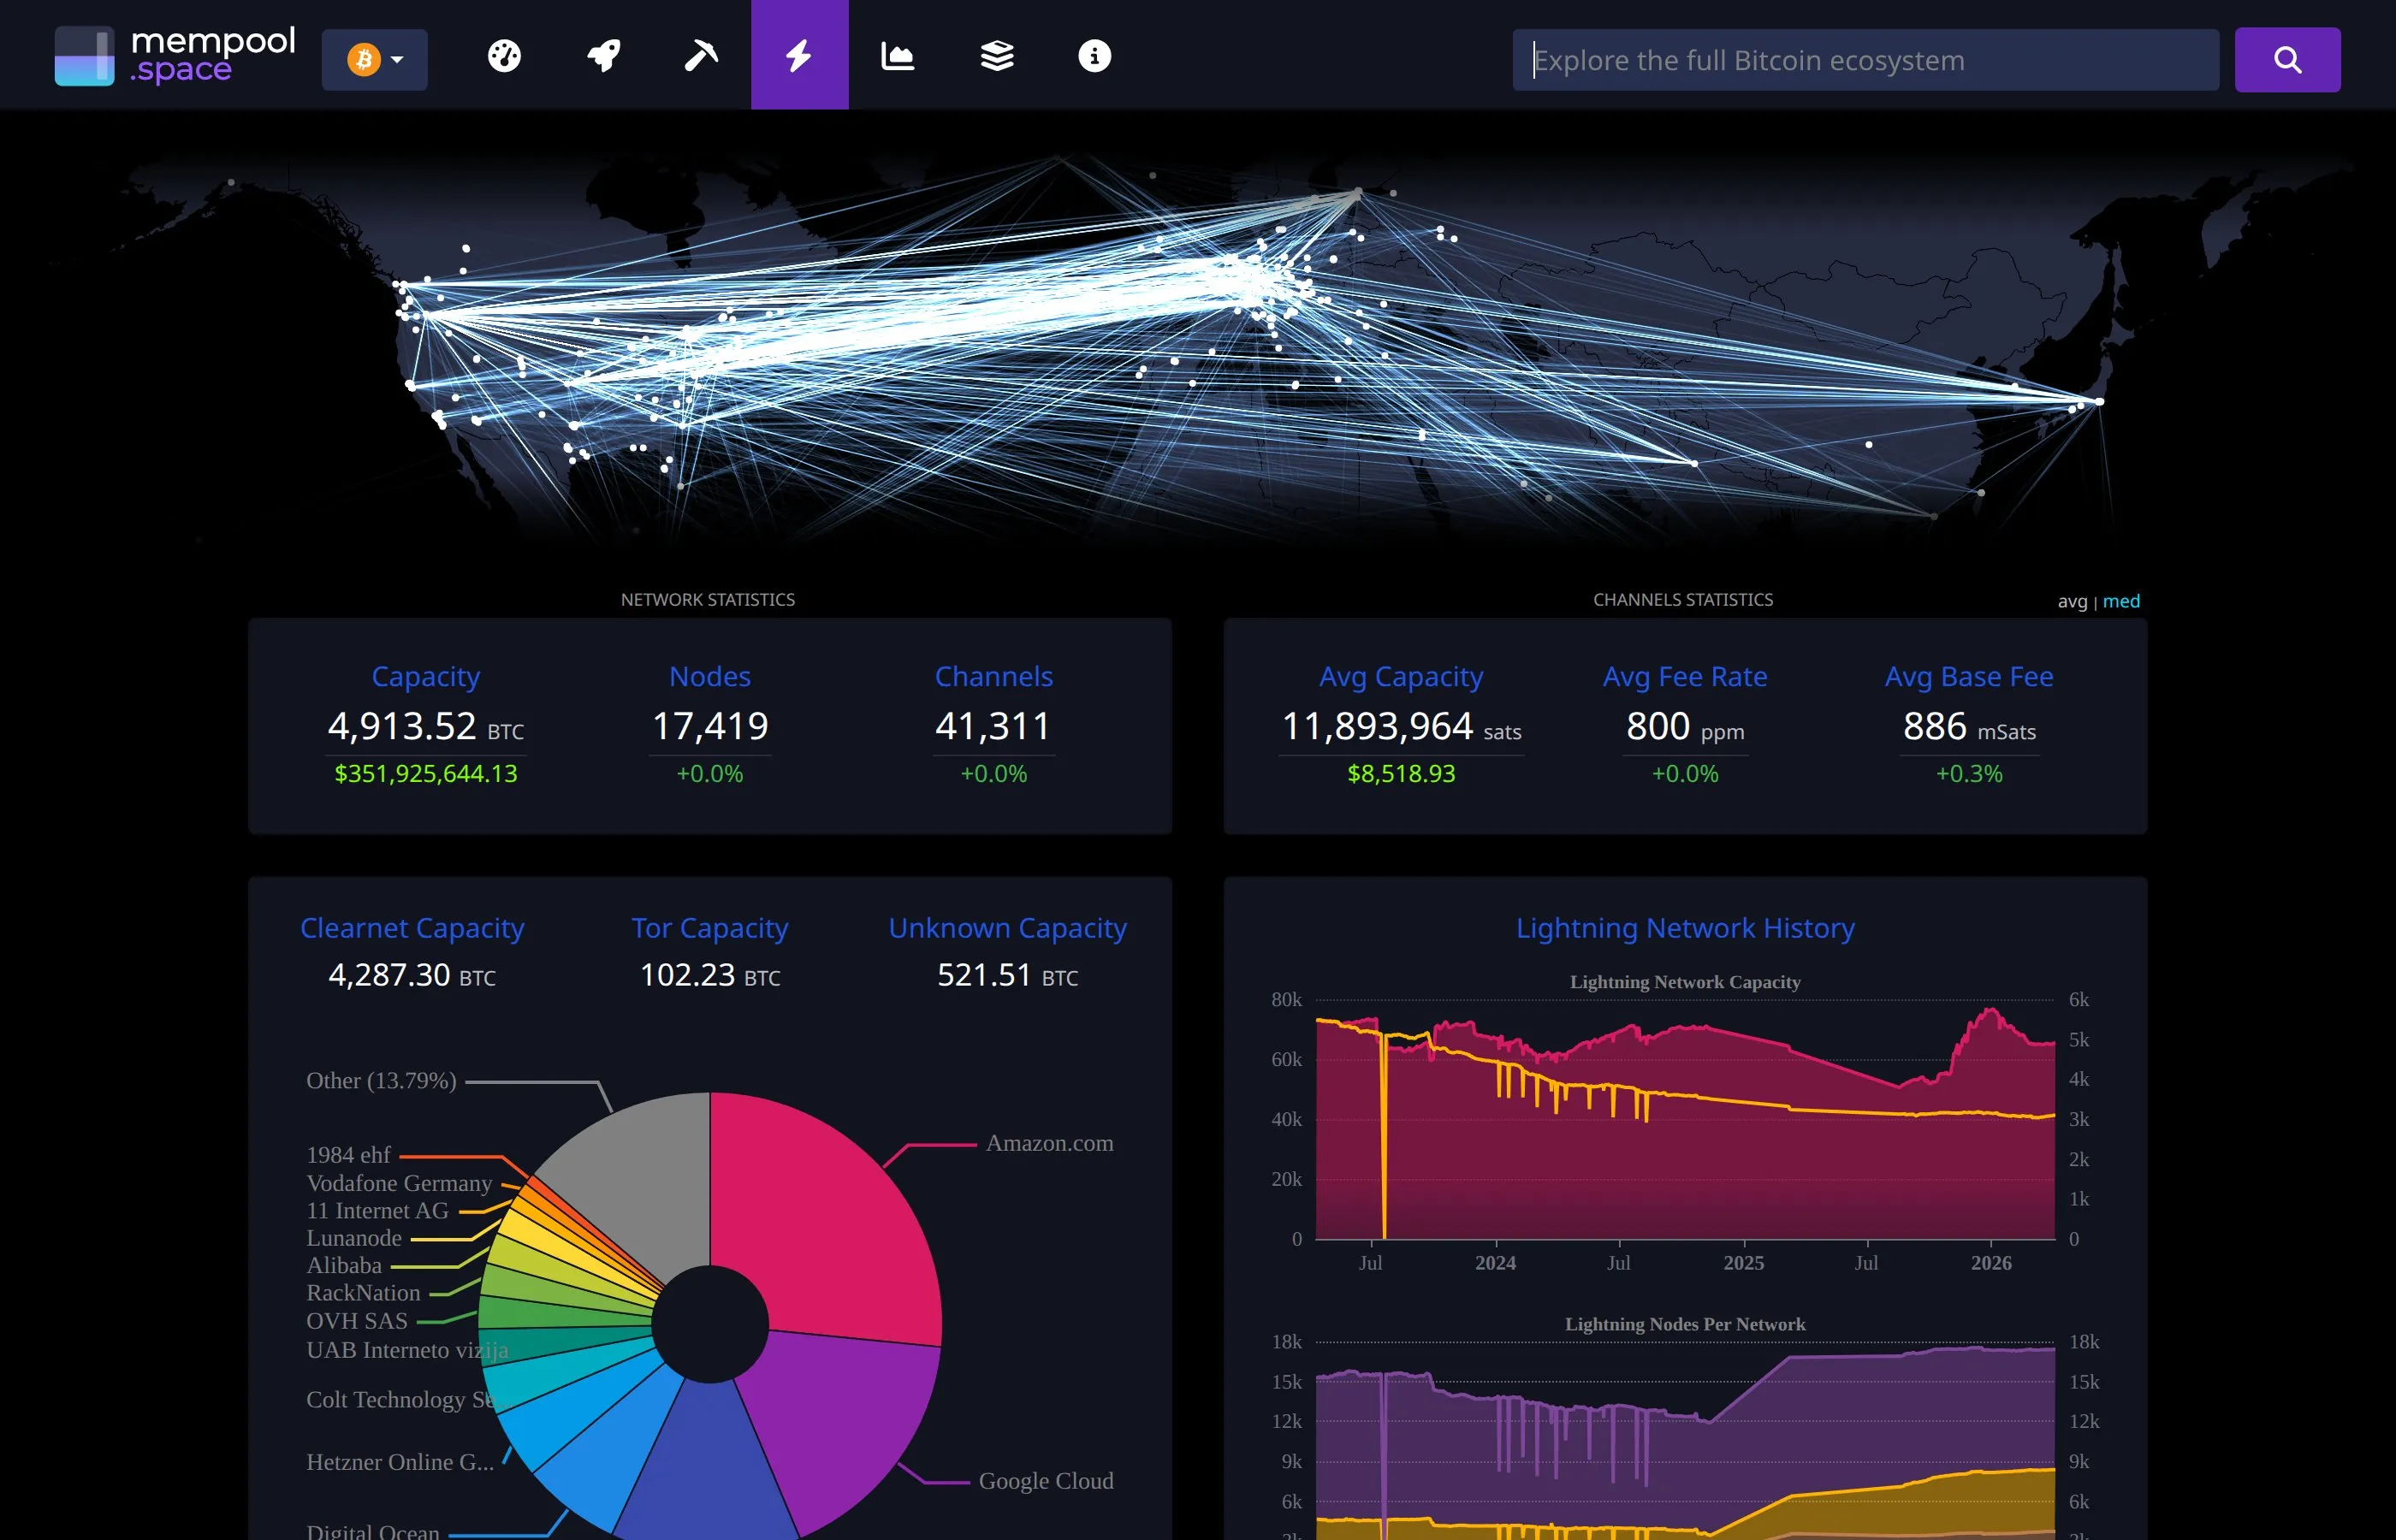Select the Lightning bolt tab

point(799,56)
